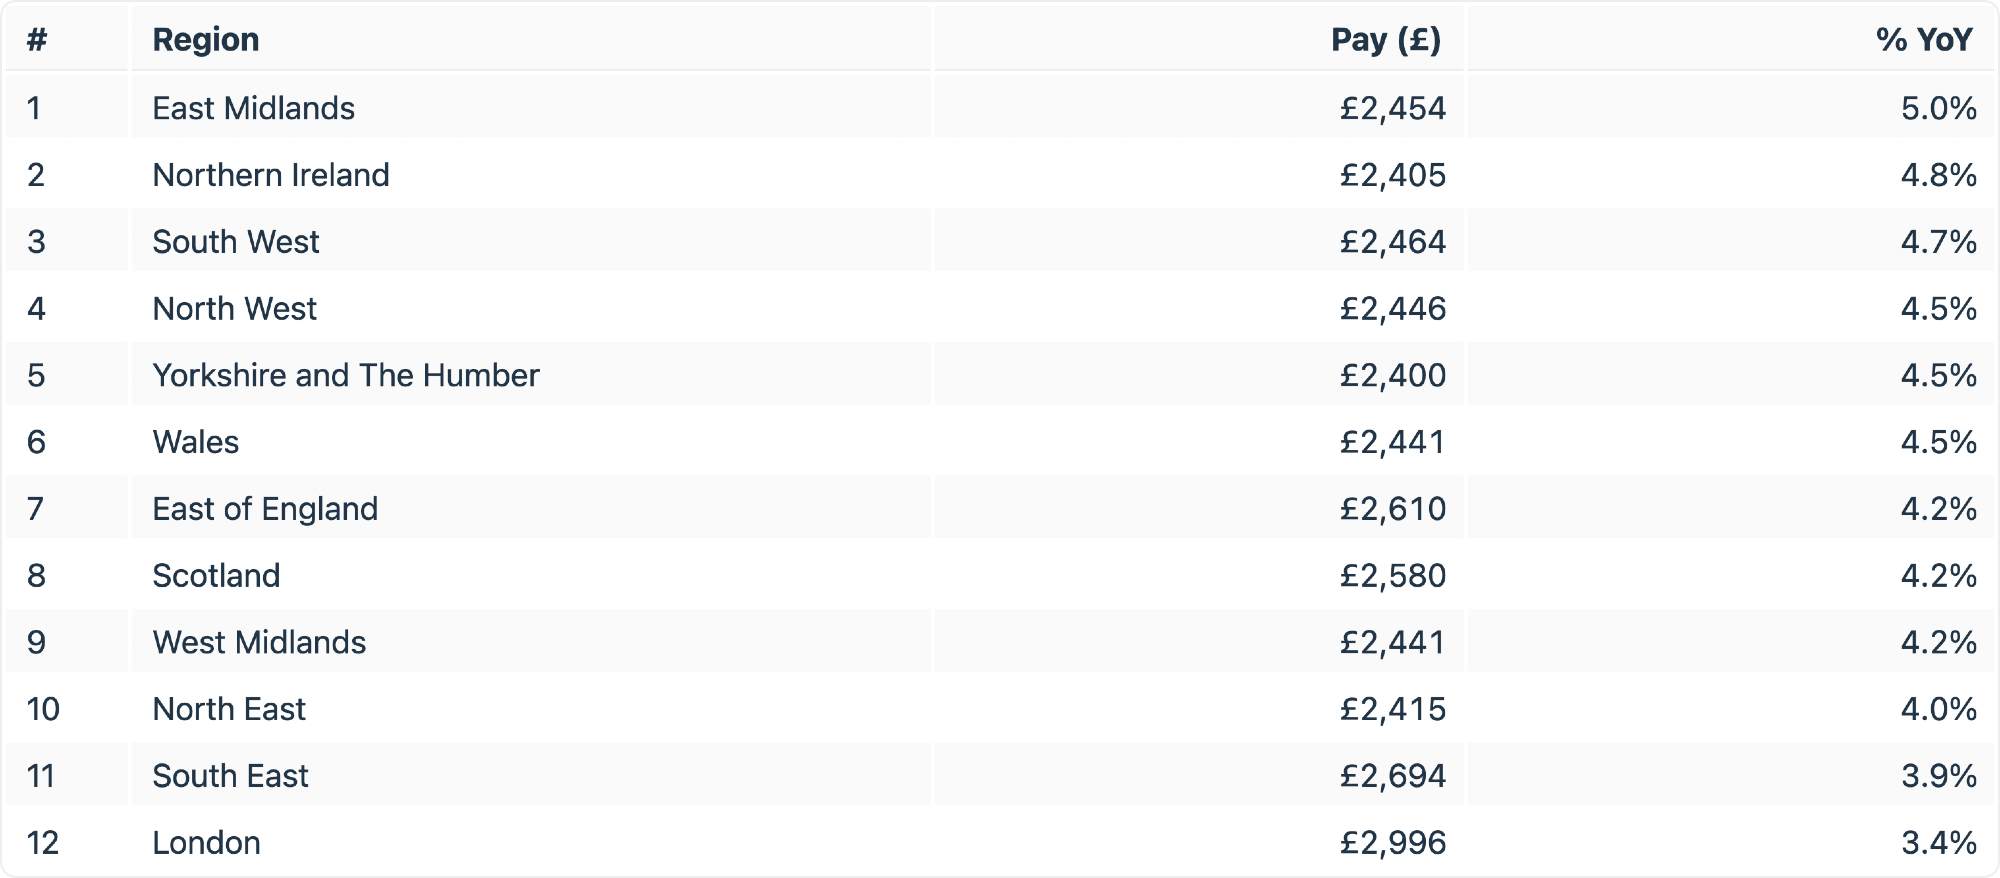The width and height of the screenshot is (2000, 878).
Task: Select the London region cell
Action: [x=206, y=843]
